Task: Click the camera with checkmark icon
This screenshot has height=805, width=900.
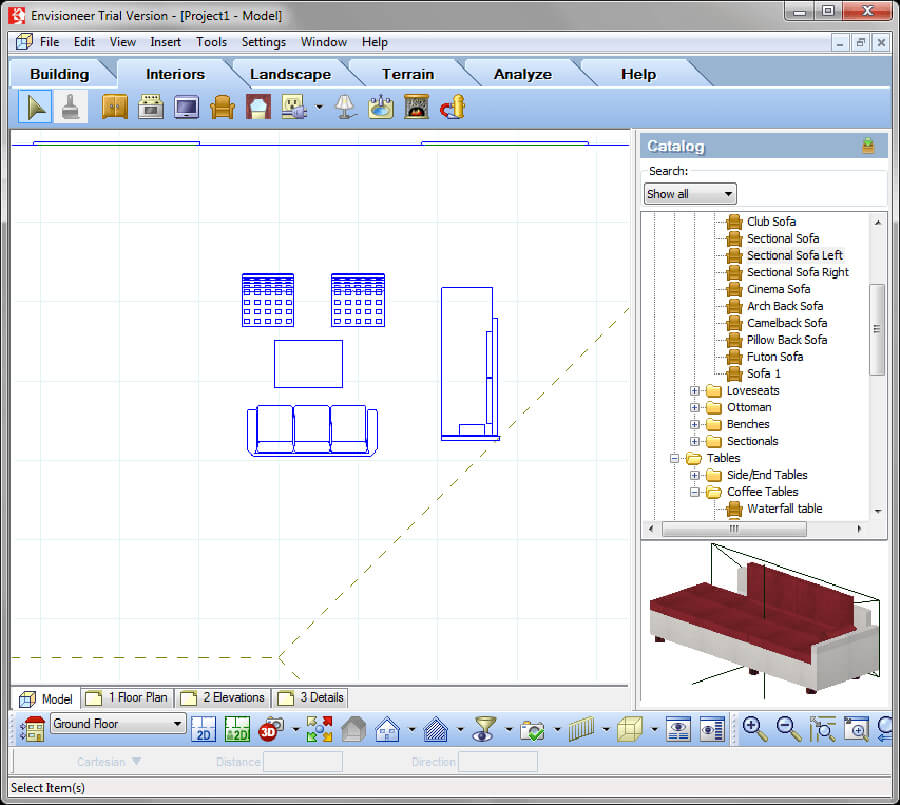Action: [533, 729]
